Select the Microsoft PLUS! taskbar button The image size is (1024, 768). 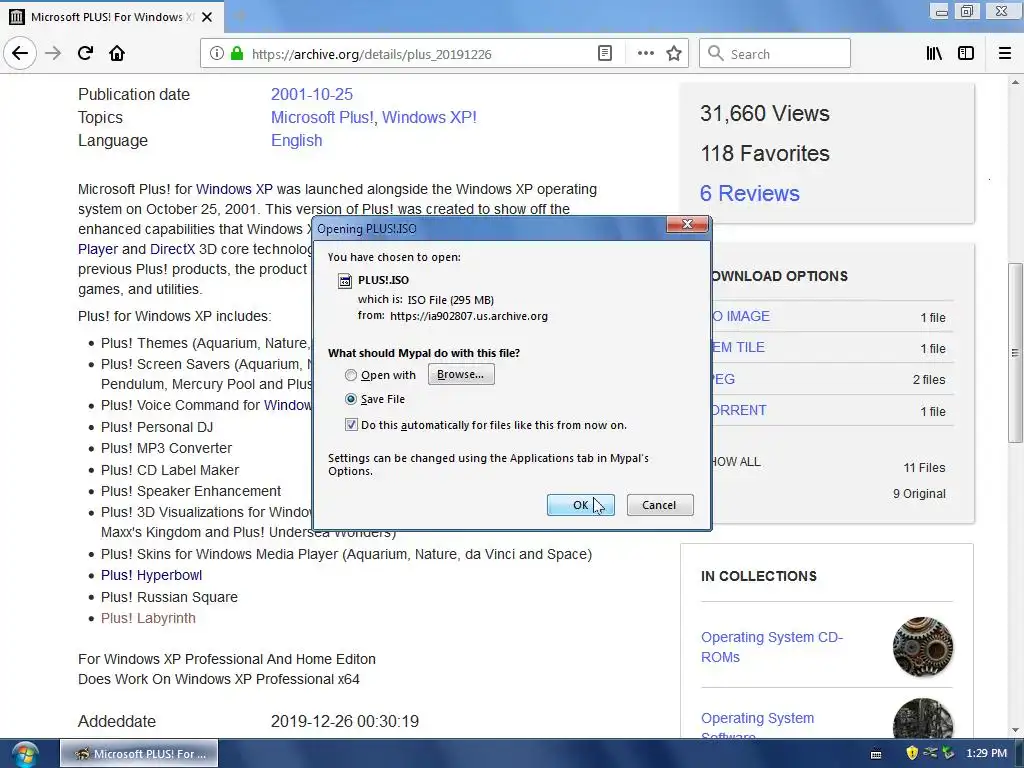tap(139, 754)
